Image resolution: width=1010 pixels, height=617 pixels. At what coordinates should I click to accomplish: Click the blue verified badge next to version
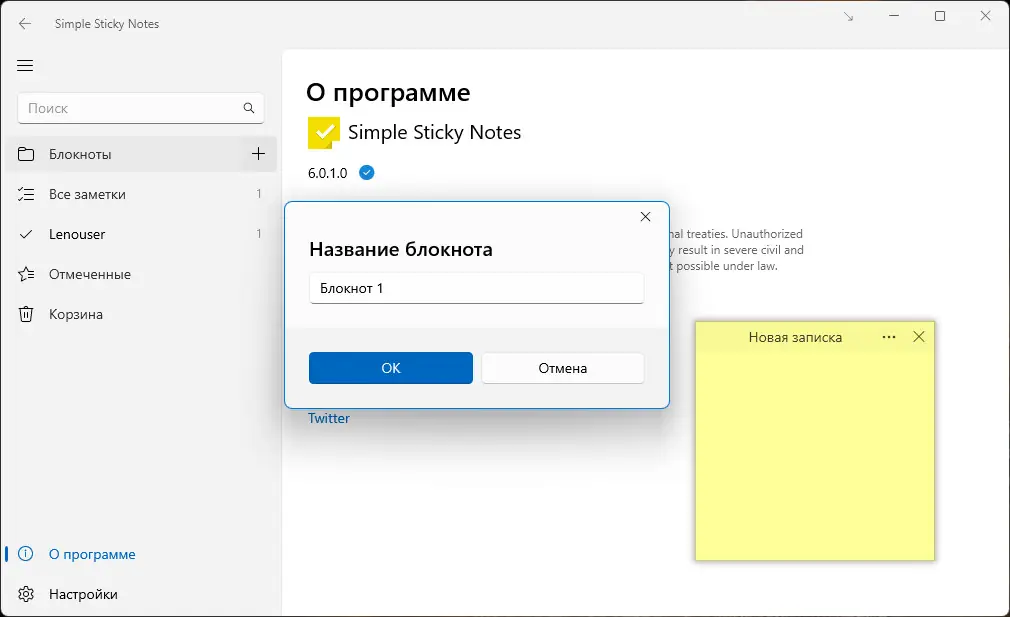[x=367, y=173]
